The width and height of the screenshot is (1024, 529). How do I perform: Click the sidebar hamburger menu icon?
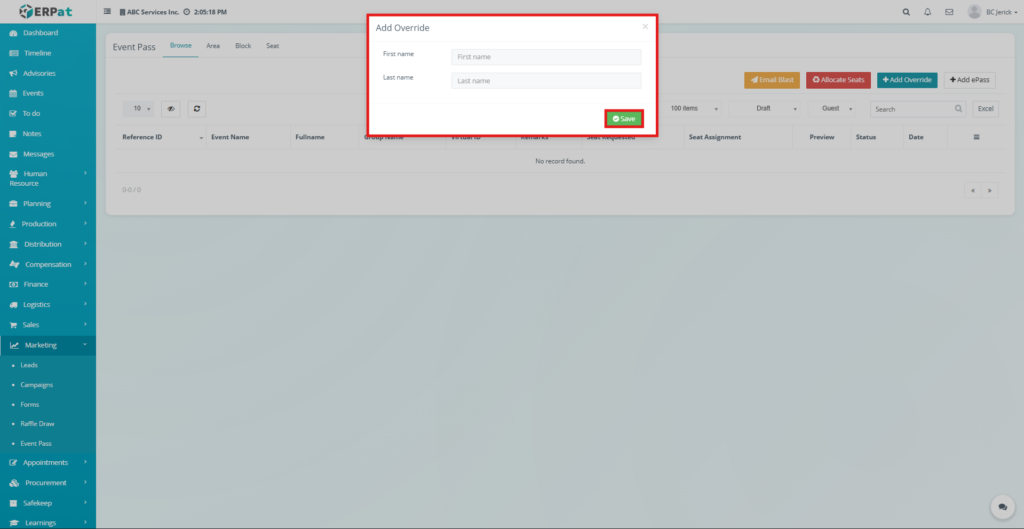coord(108,12)
